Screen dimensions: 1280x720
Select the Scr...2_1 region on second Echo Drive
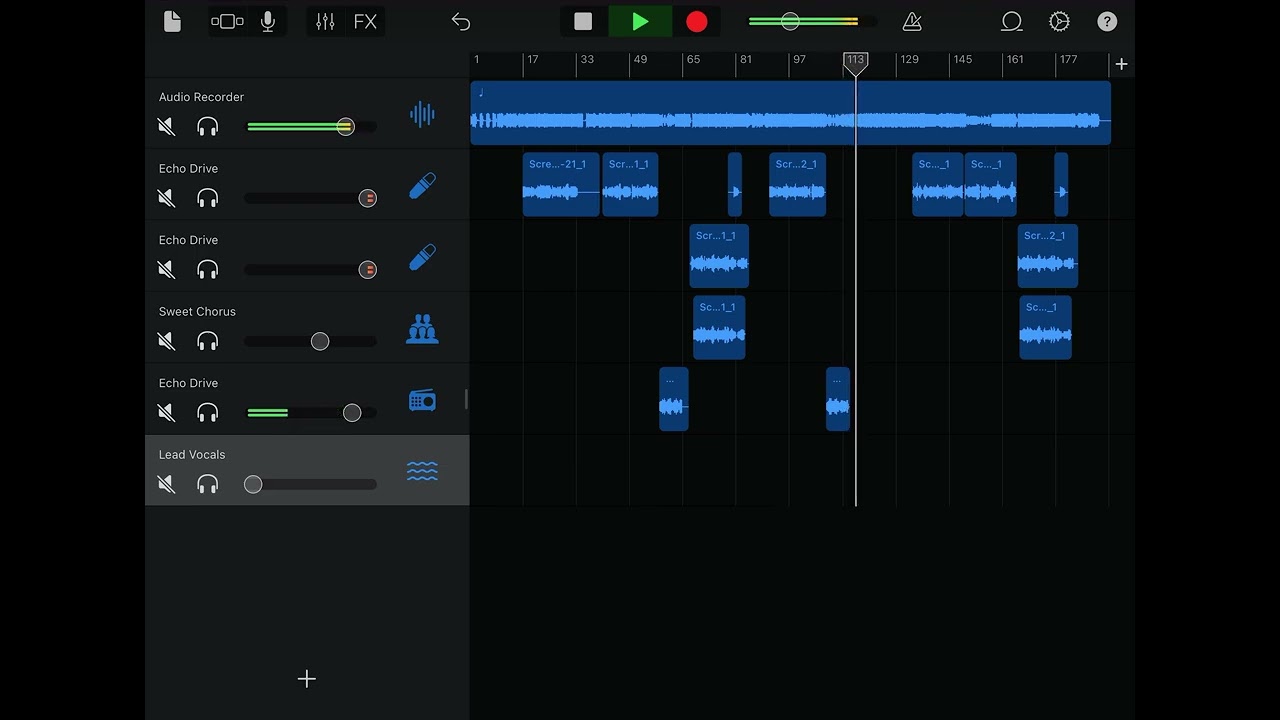(x=1047, y=256)
